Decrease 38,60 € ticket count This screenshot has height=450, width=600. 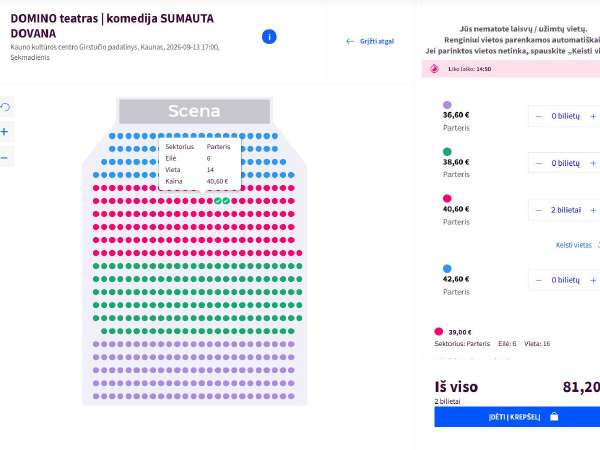539,163
